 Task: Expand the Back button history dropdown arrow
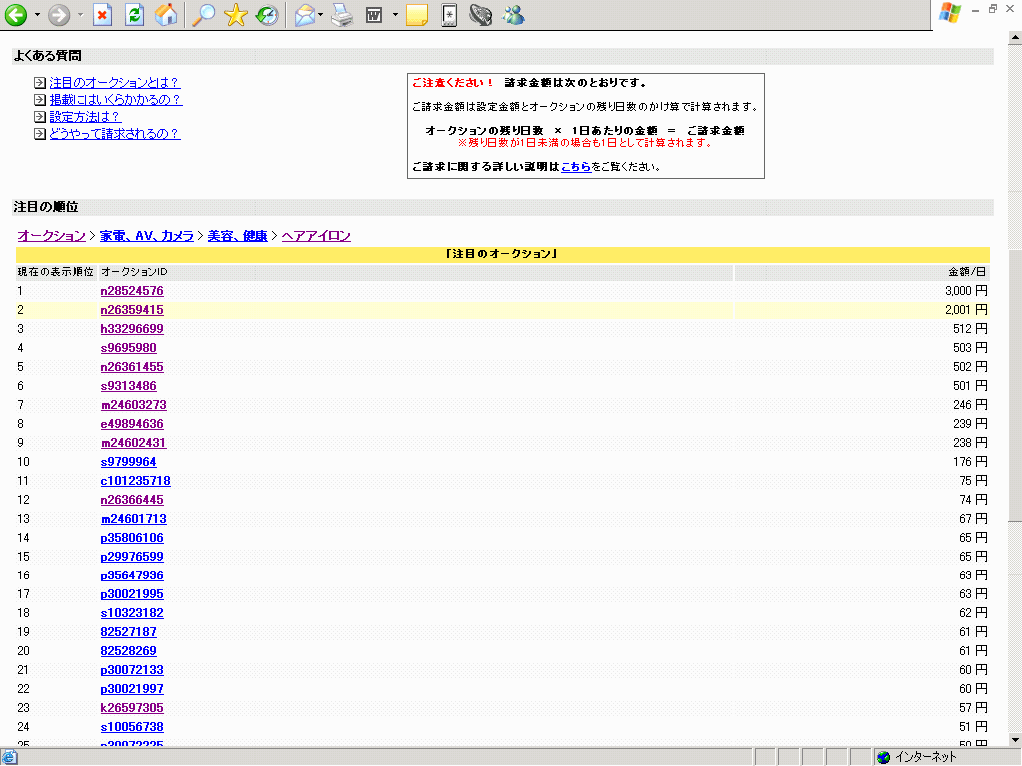coord(37,15)
